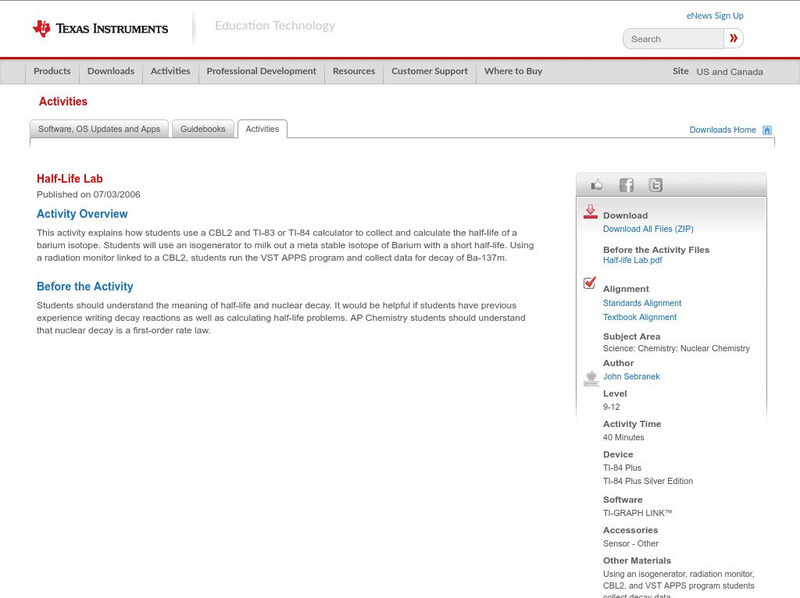Open the Where to Buy menu

click(x=513, y=71)
